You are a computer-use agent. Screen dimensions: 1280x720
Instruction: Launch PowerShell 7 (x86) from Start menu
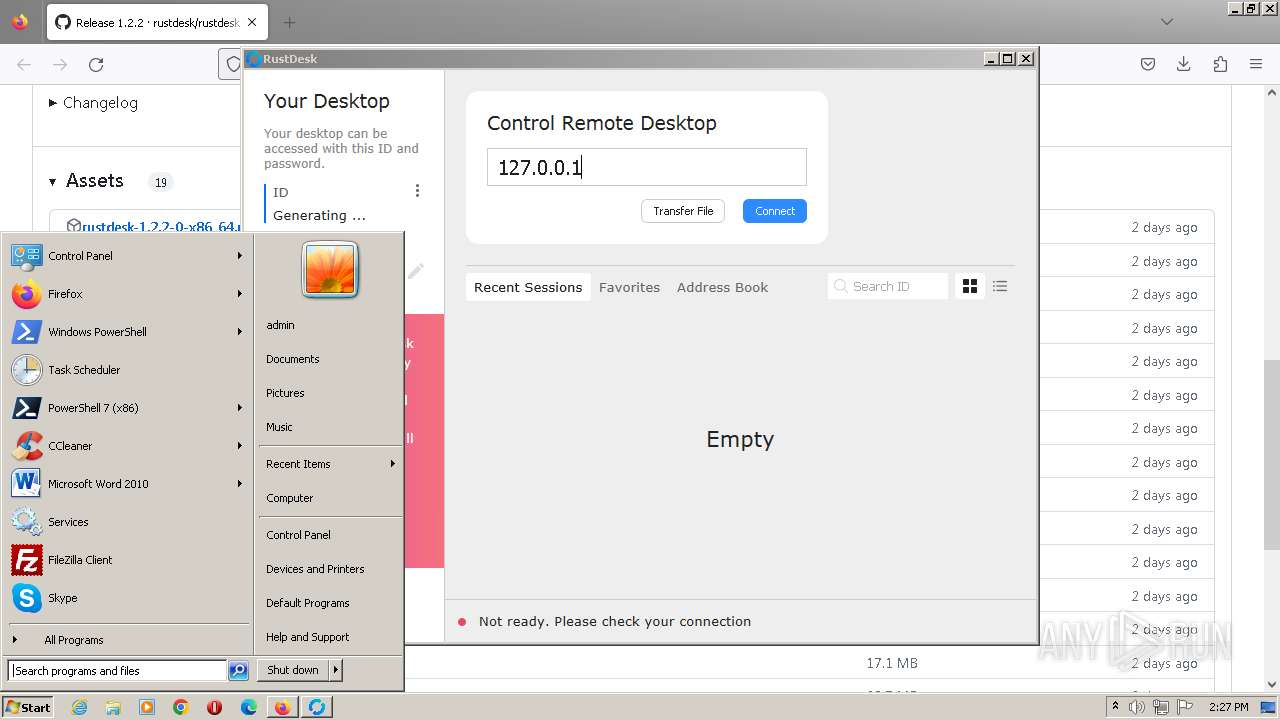pos(126,408)
